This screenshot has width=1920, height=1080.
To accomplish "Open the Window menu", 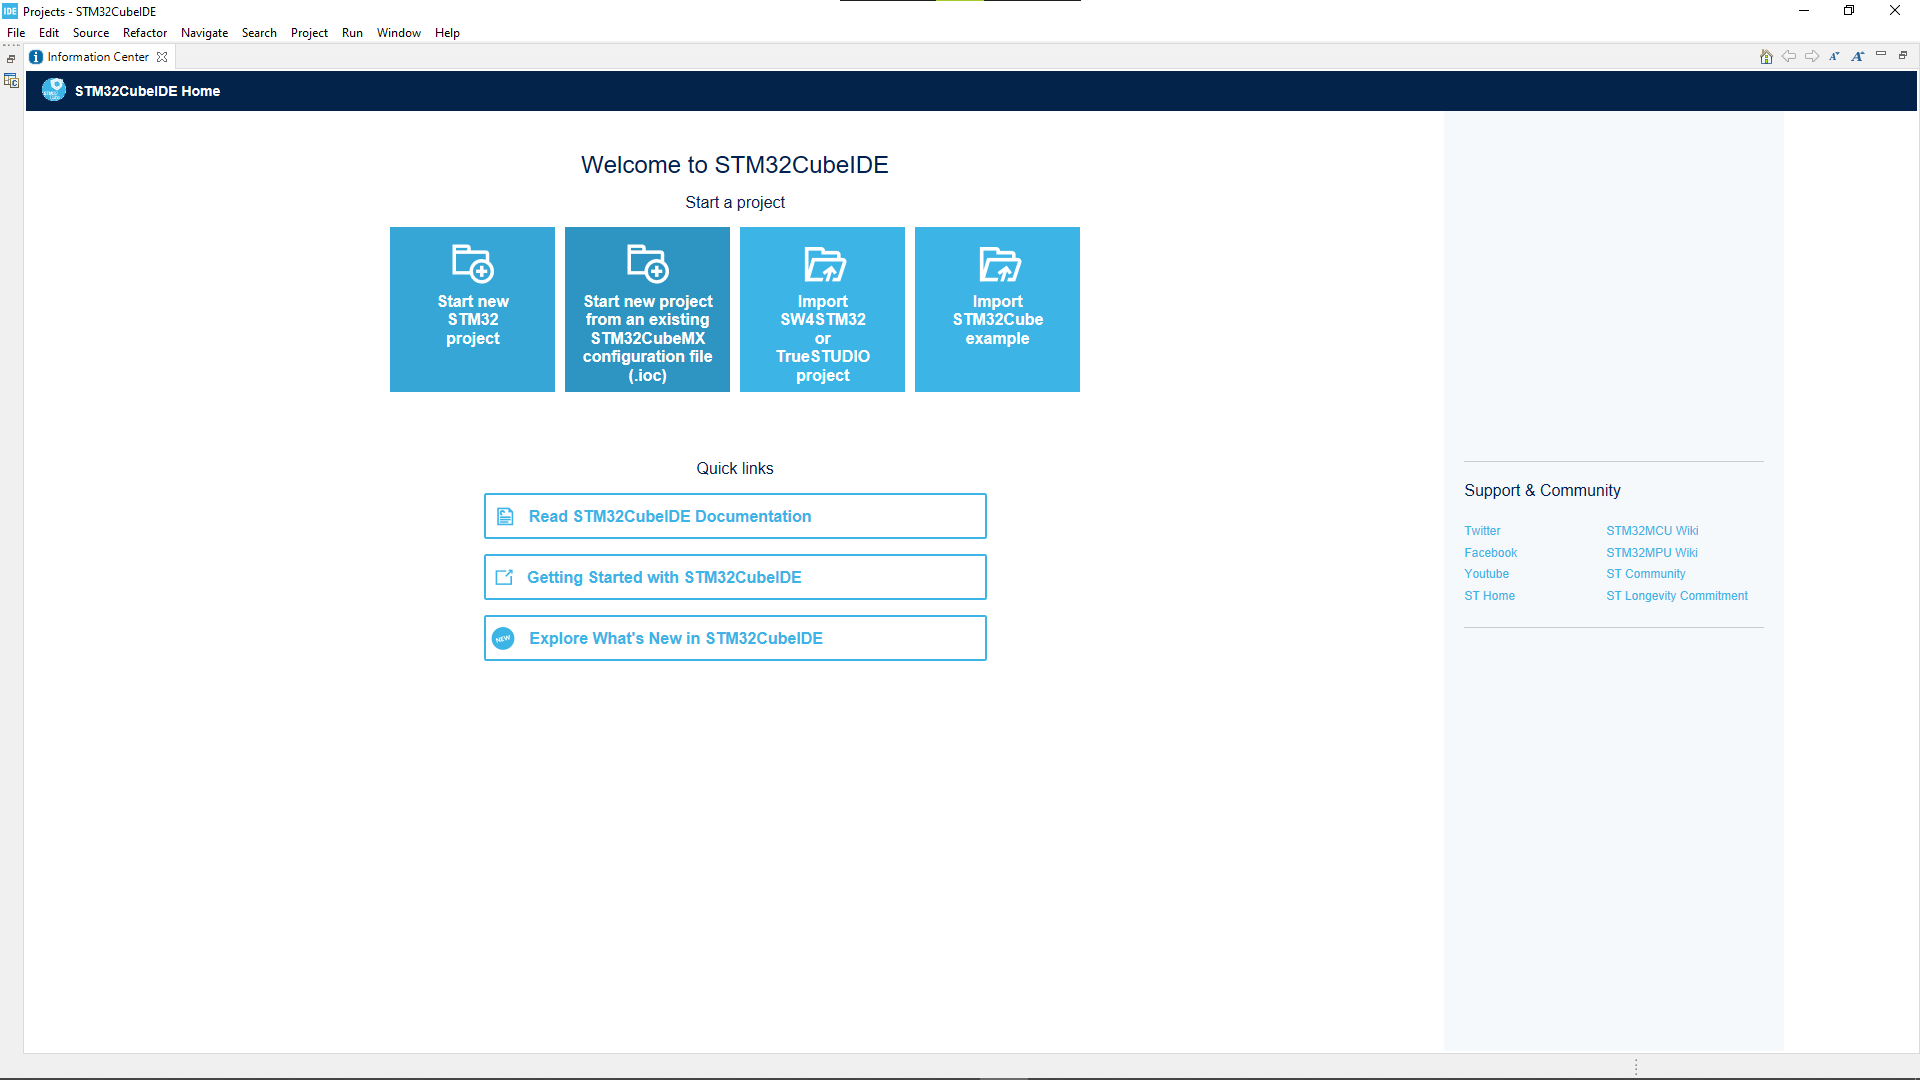I will point(398,33).
